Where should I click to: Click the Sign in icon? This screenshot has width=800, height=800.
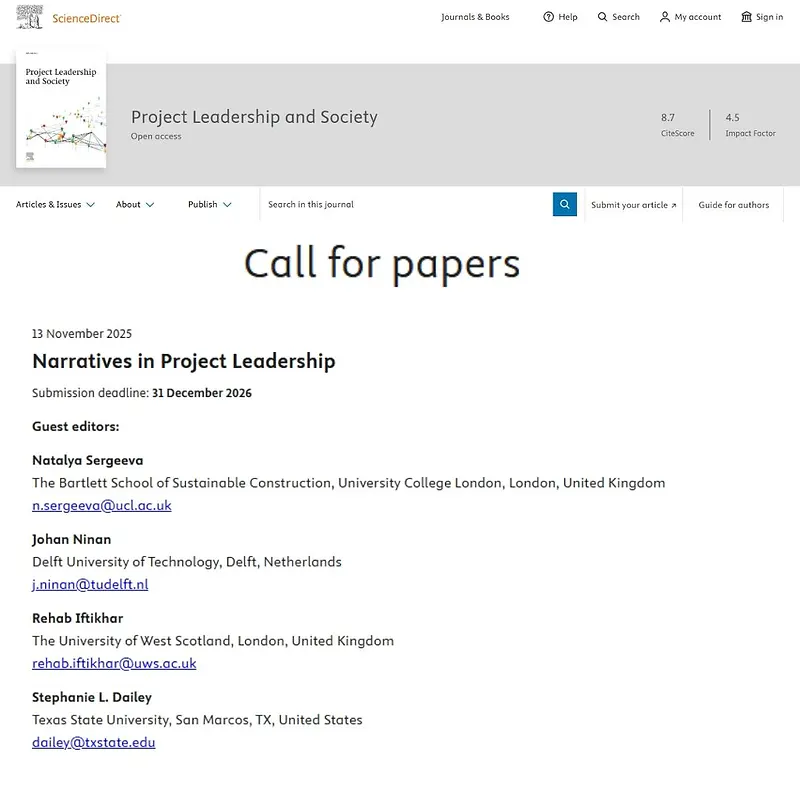pos(761,17)
